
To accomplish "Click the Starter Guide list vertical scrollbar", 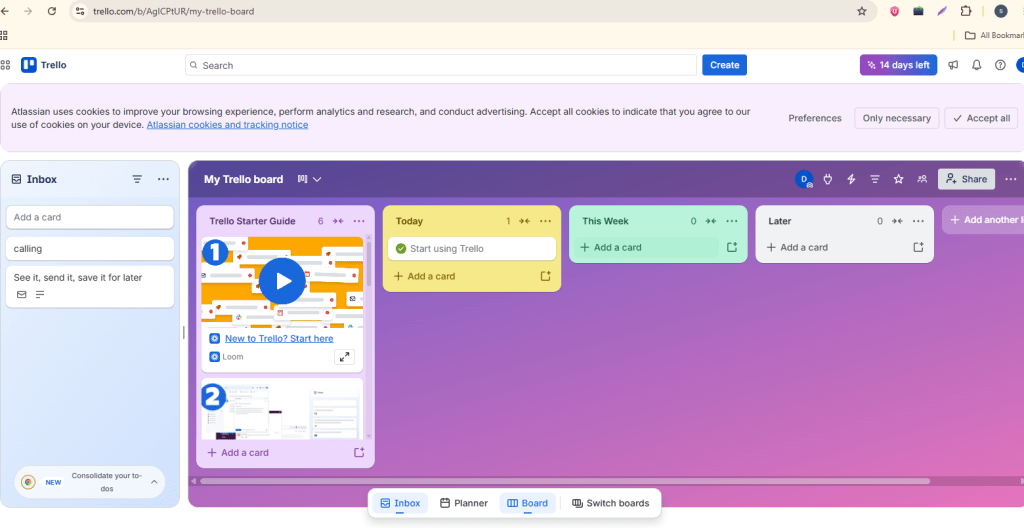I will pyautogui.click(x=368, y=263).
